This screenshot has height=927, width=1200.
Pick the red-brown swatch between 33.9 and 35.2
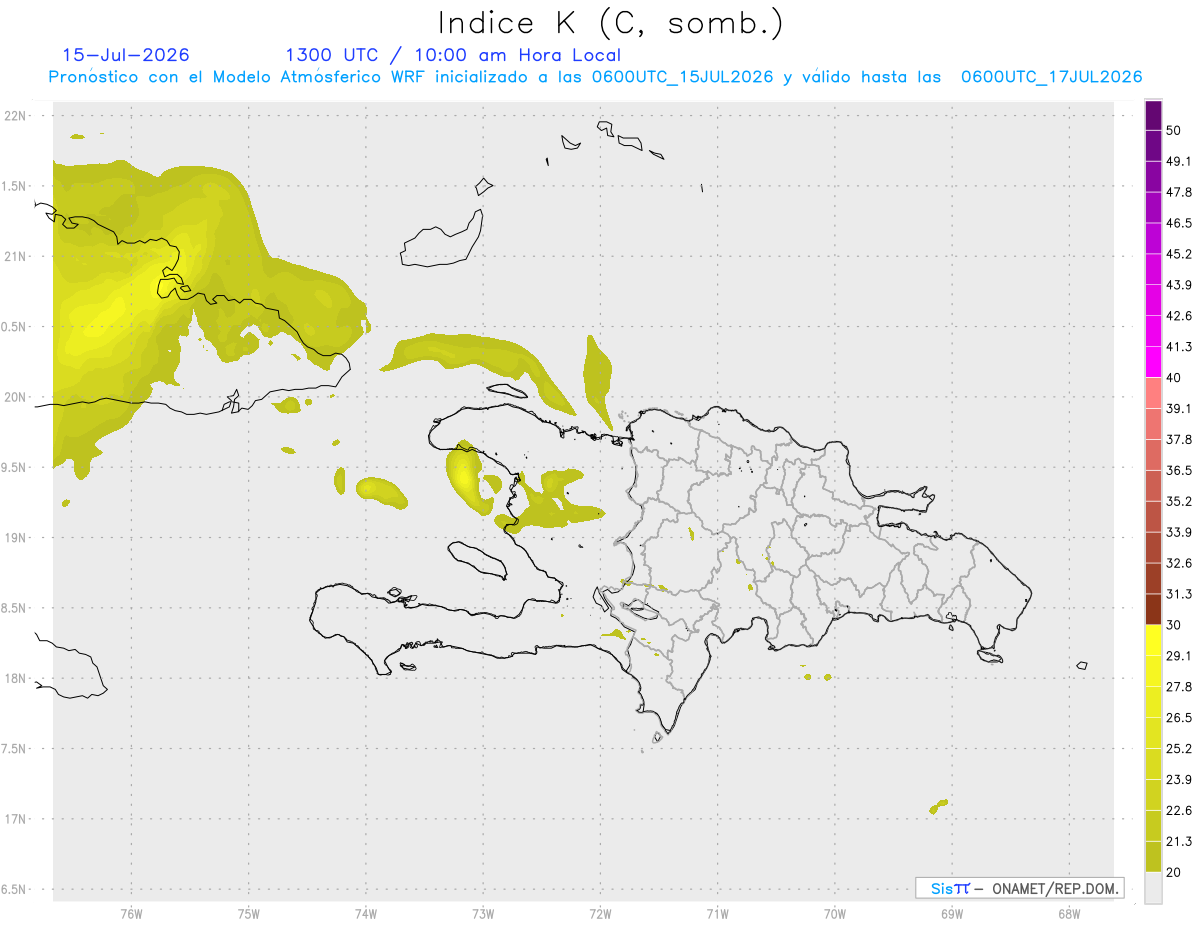[x=1153, y=516]
